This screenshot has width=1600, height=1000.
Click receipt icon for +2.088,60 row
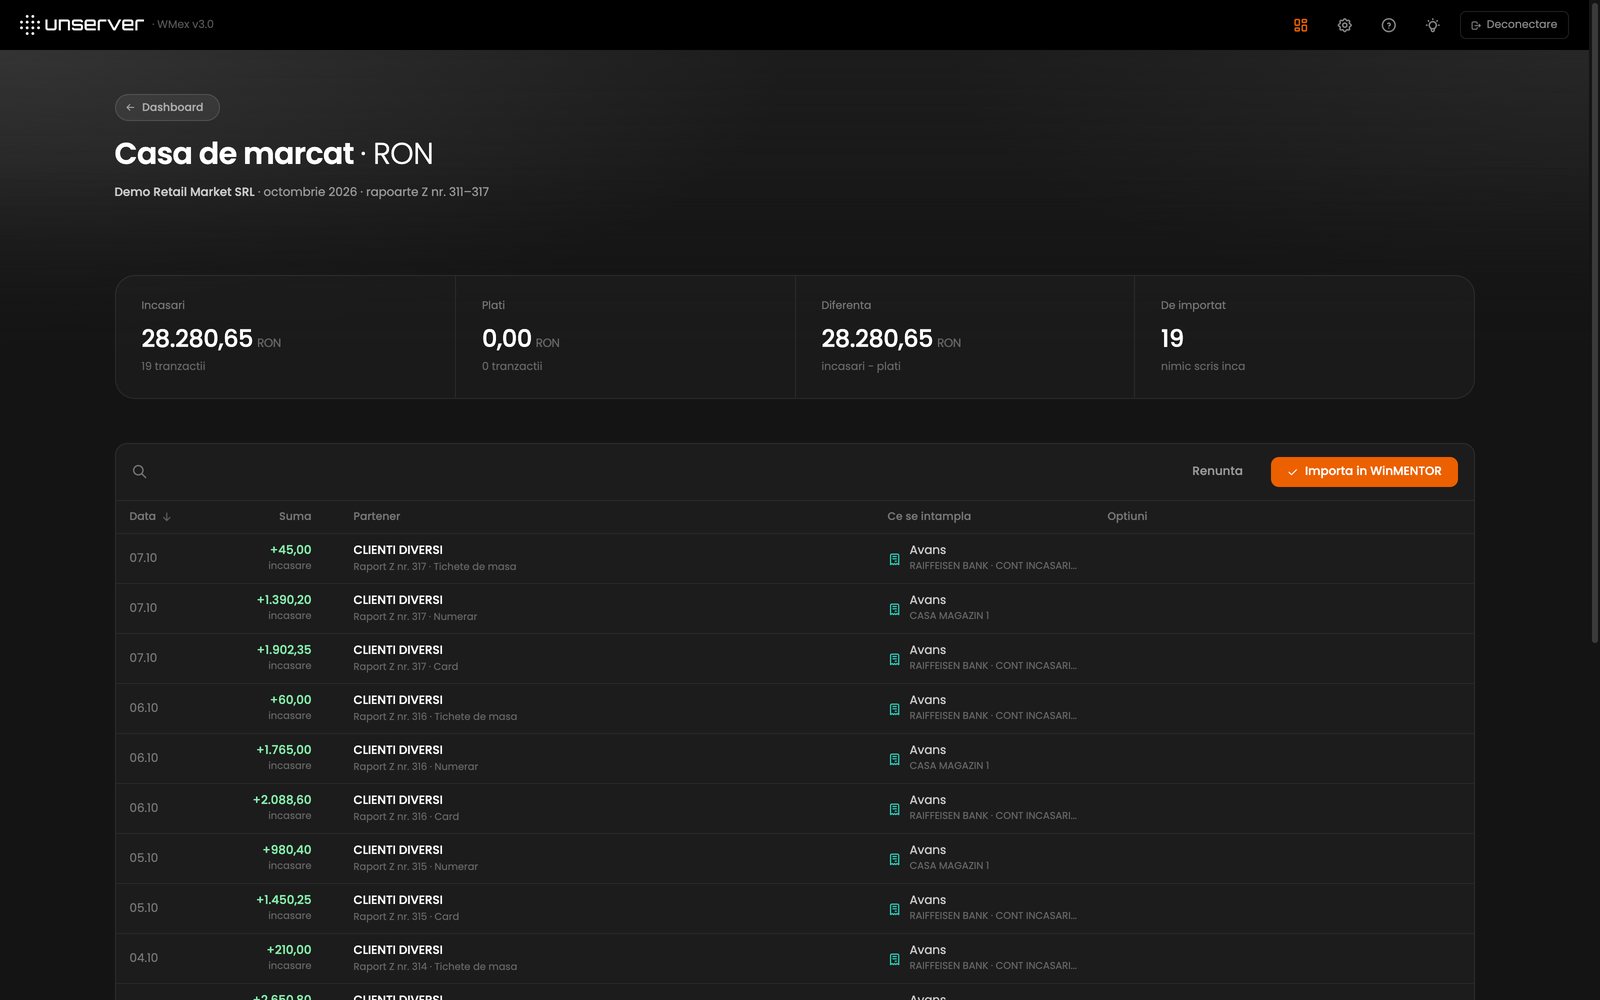[x=894, y=809]
